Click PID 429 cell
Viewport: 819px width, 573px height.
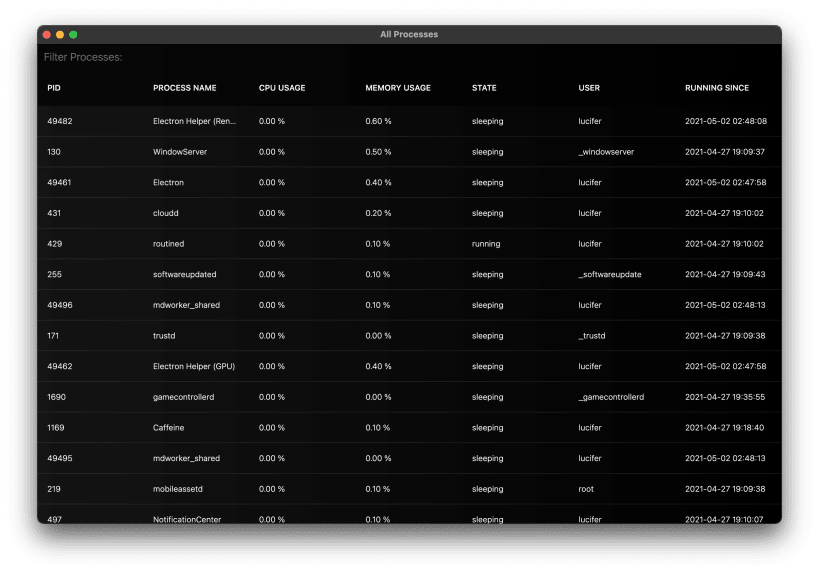[x=54, y=244]
